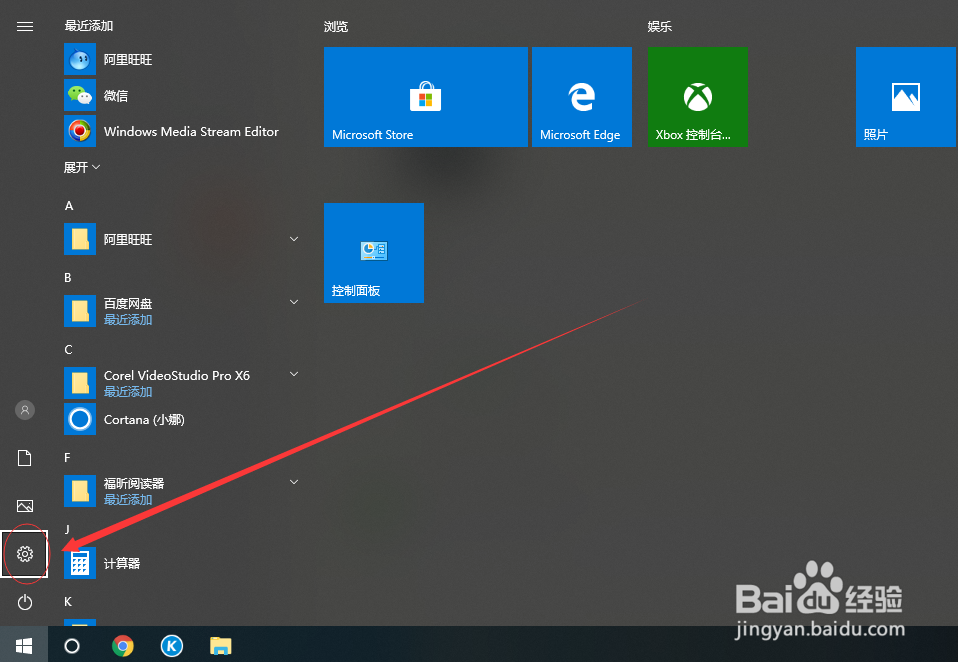Click the 浏览 tile group title
958x662 pixels.
[336, 26]
